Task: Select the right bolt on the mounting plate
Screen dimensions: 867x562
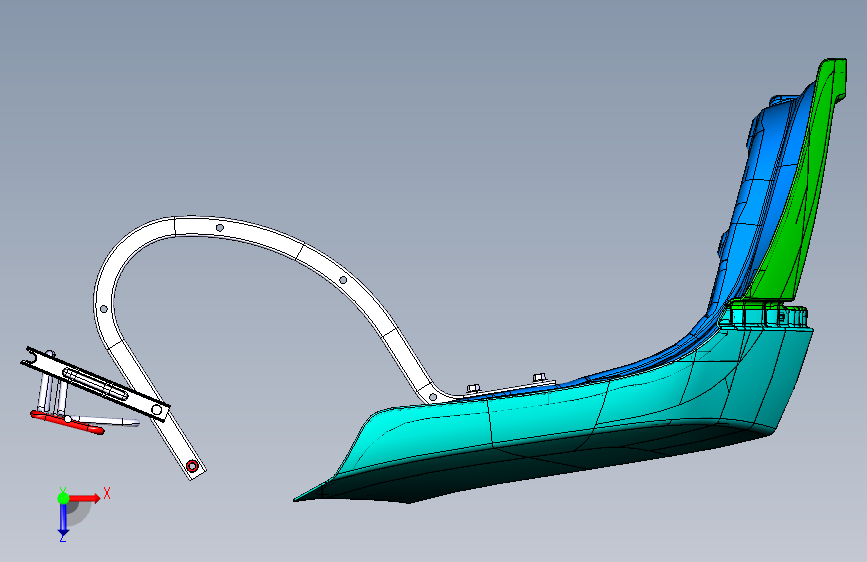Action: [x=540, y=379]
